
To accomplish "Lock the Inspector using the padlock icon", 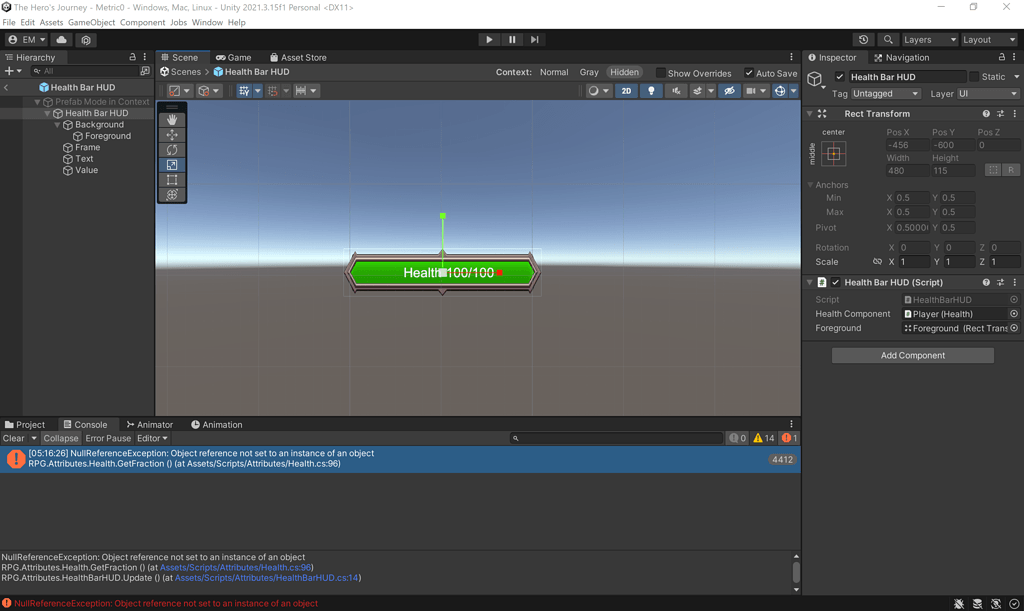I will (1002, 57).
